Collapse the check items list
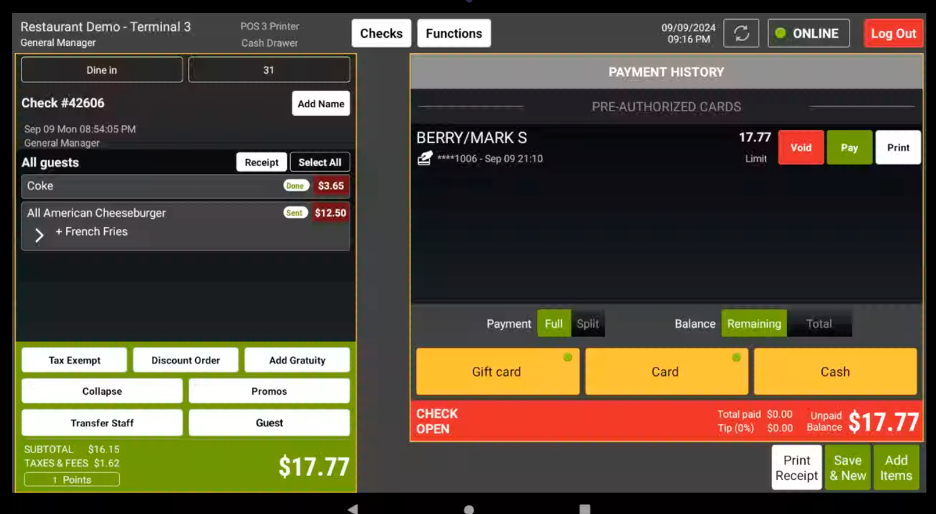Image resolution: width=936 pixels, height=514 pixels. pos(102,391)
